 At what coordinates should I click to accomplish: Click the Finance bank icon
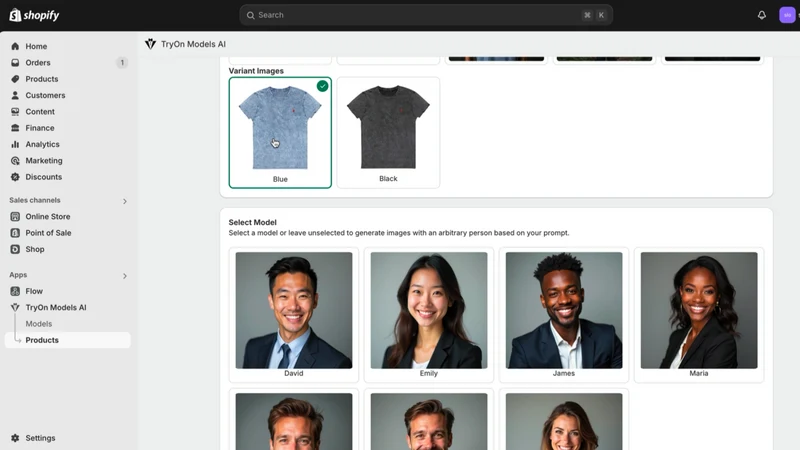click(15, 128)
